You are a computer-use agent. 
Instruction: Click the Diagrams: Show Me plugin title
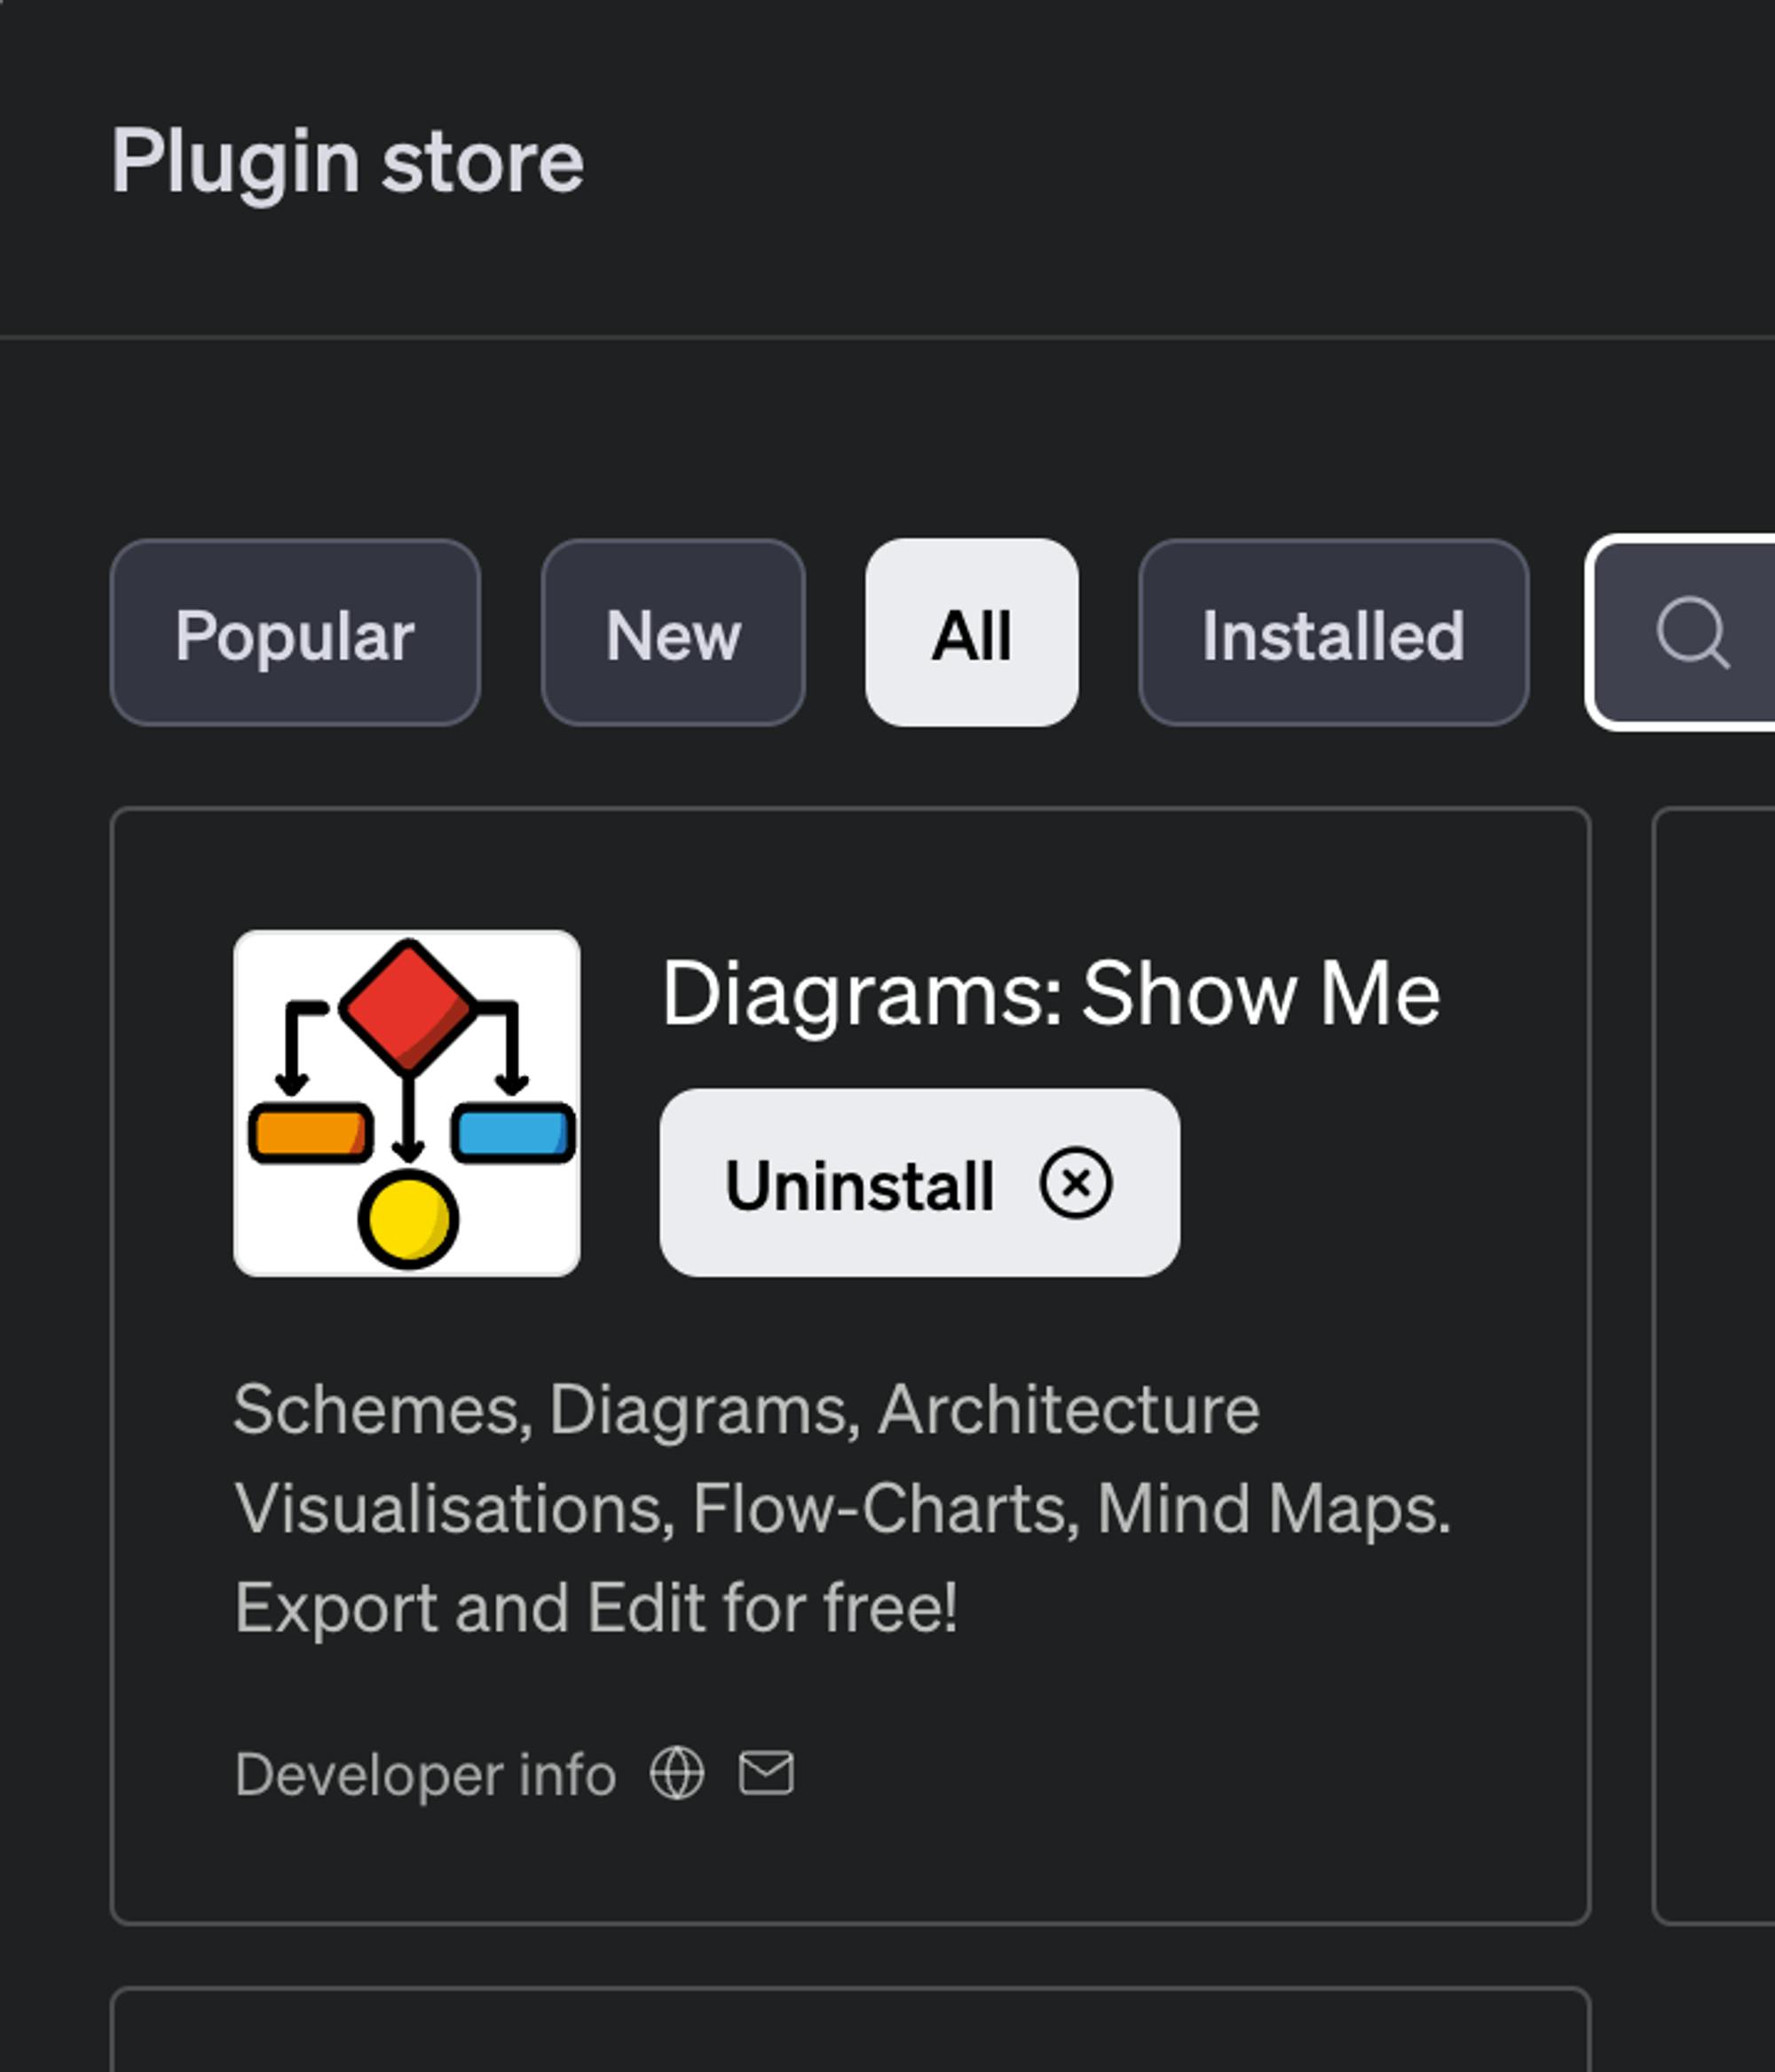(x=1050, y=993)
